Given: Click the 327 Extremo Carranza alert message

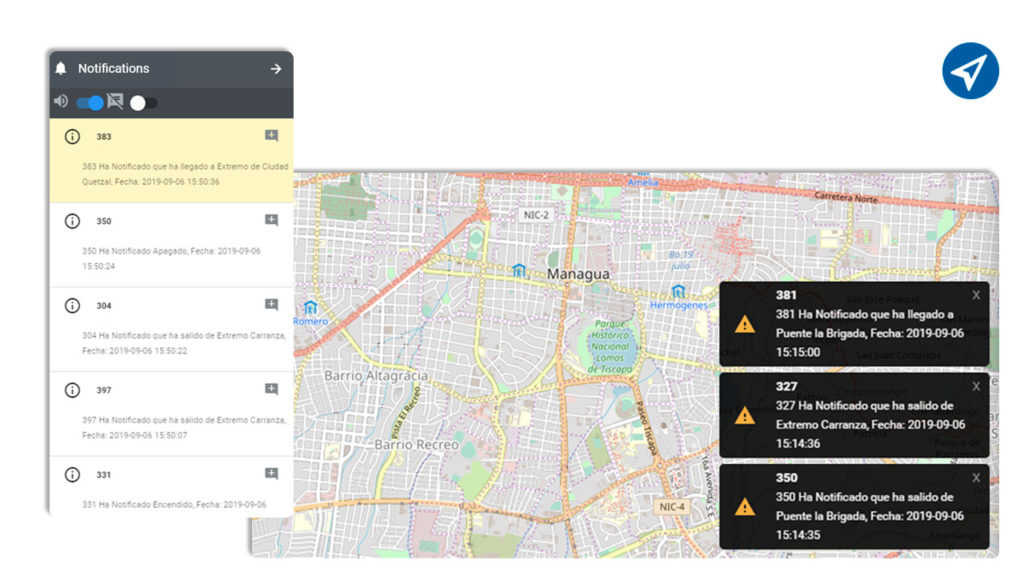Looking at the screenshot, I should pos(870,424).
